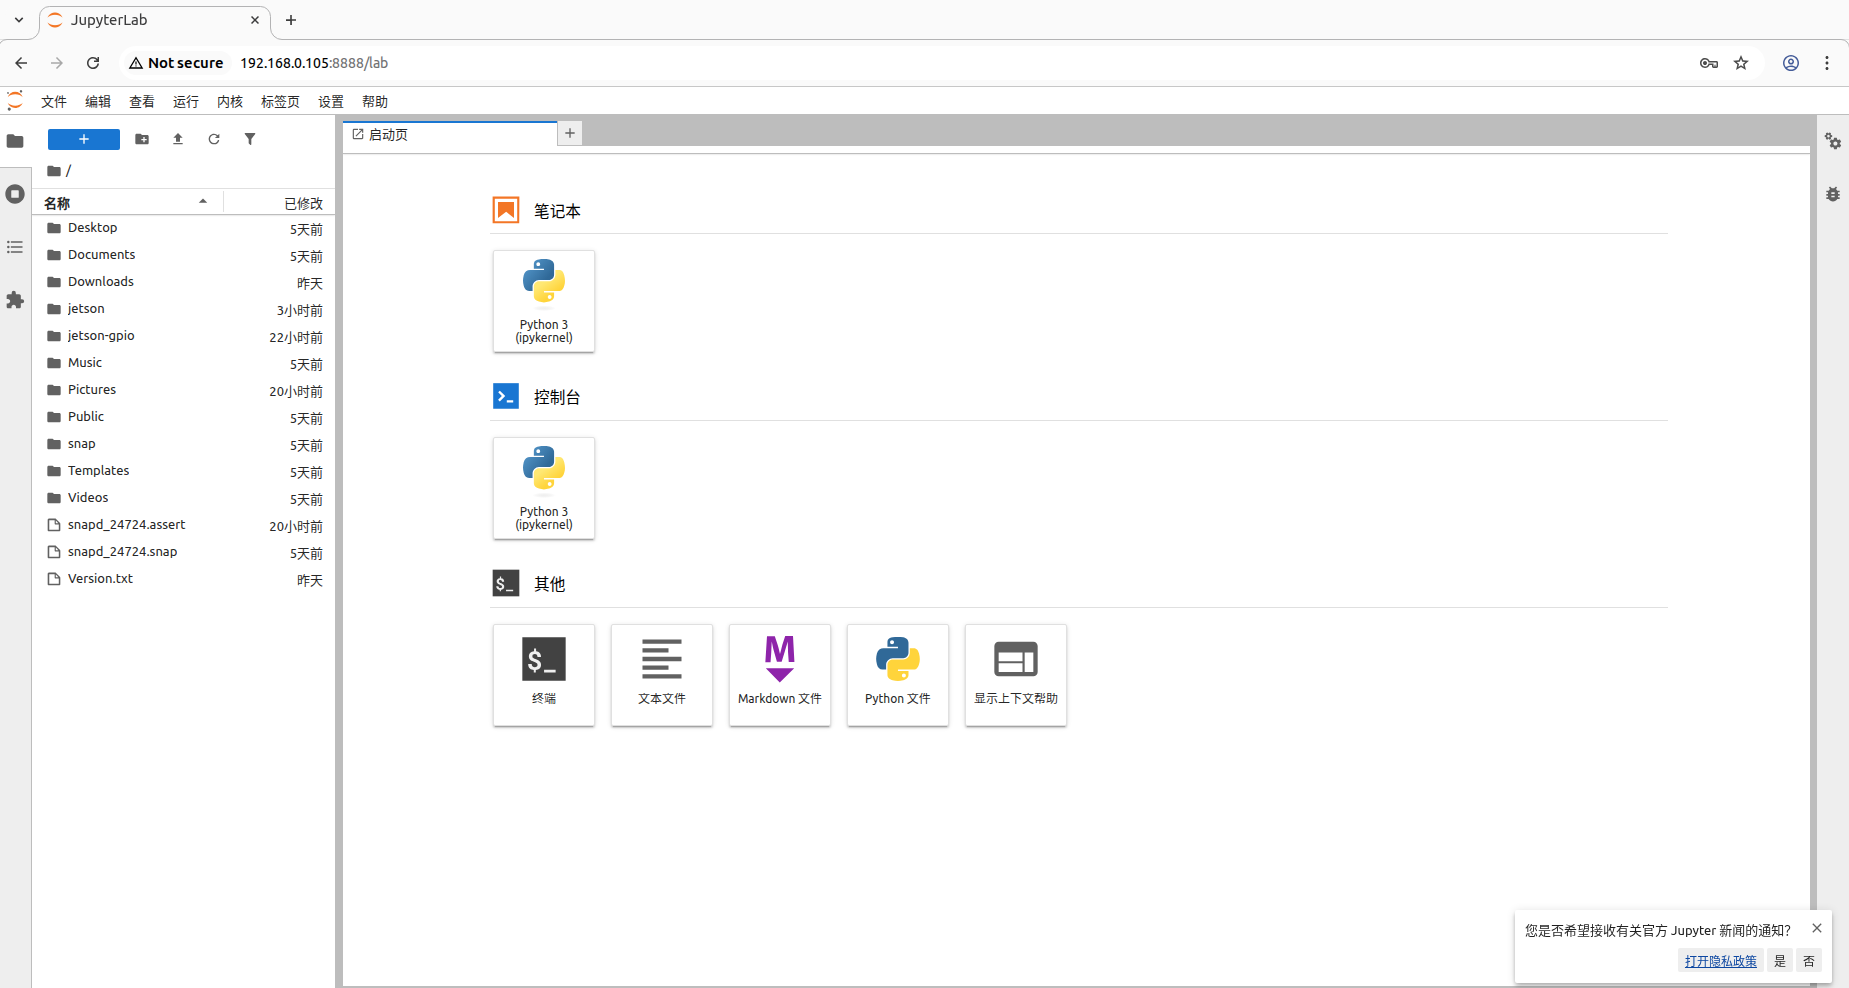Image resolution: width=1849 pixels, height=988 pixels.
Task: Click 是 to accept Jupyter news notifications
Action: 1780,961
